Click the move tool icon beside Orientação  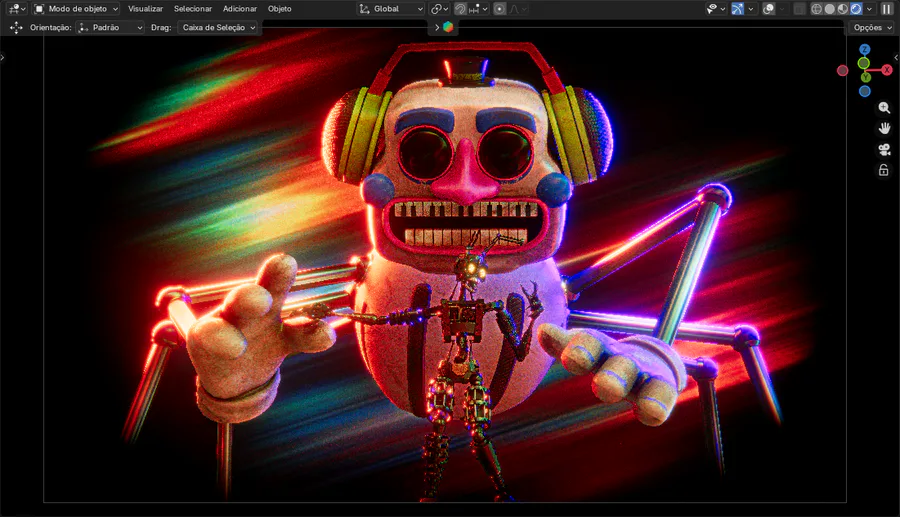tap(16, 28)
